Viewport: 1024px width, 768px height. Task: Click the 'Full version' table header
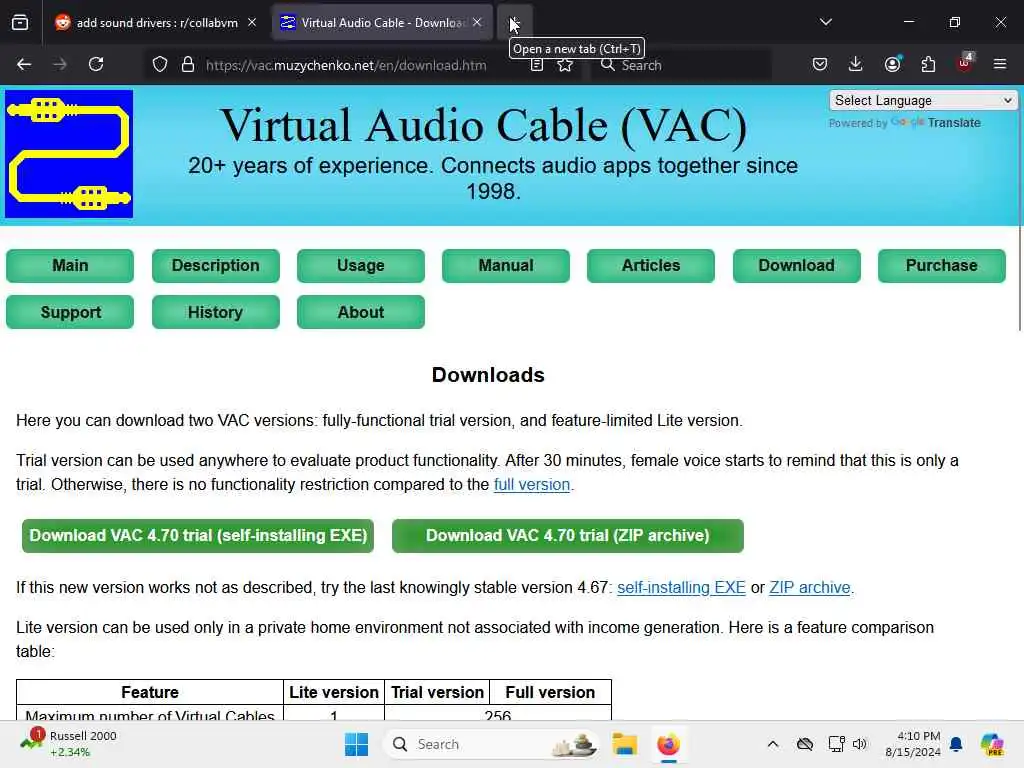(x=551, y=692)
